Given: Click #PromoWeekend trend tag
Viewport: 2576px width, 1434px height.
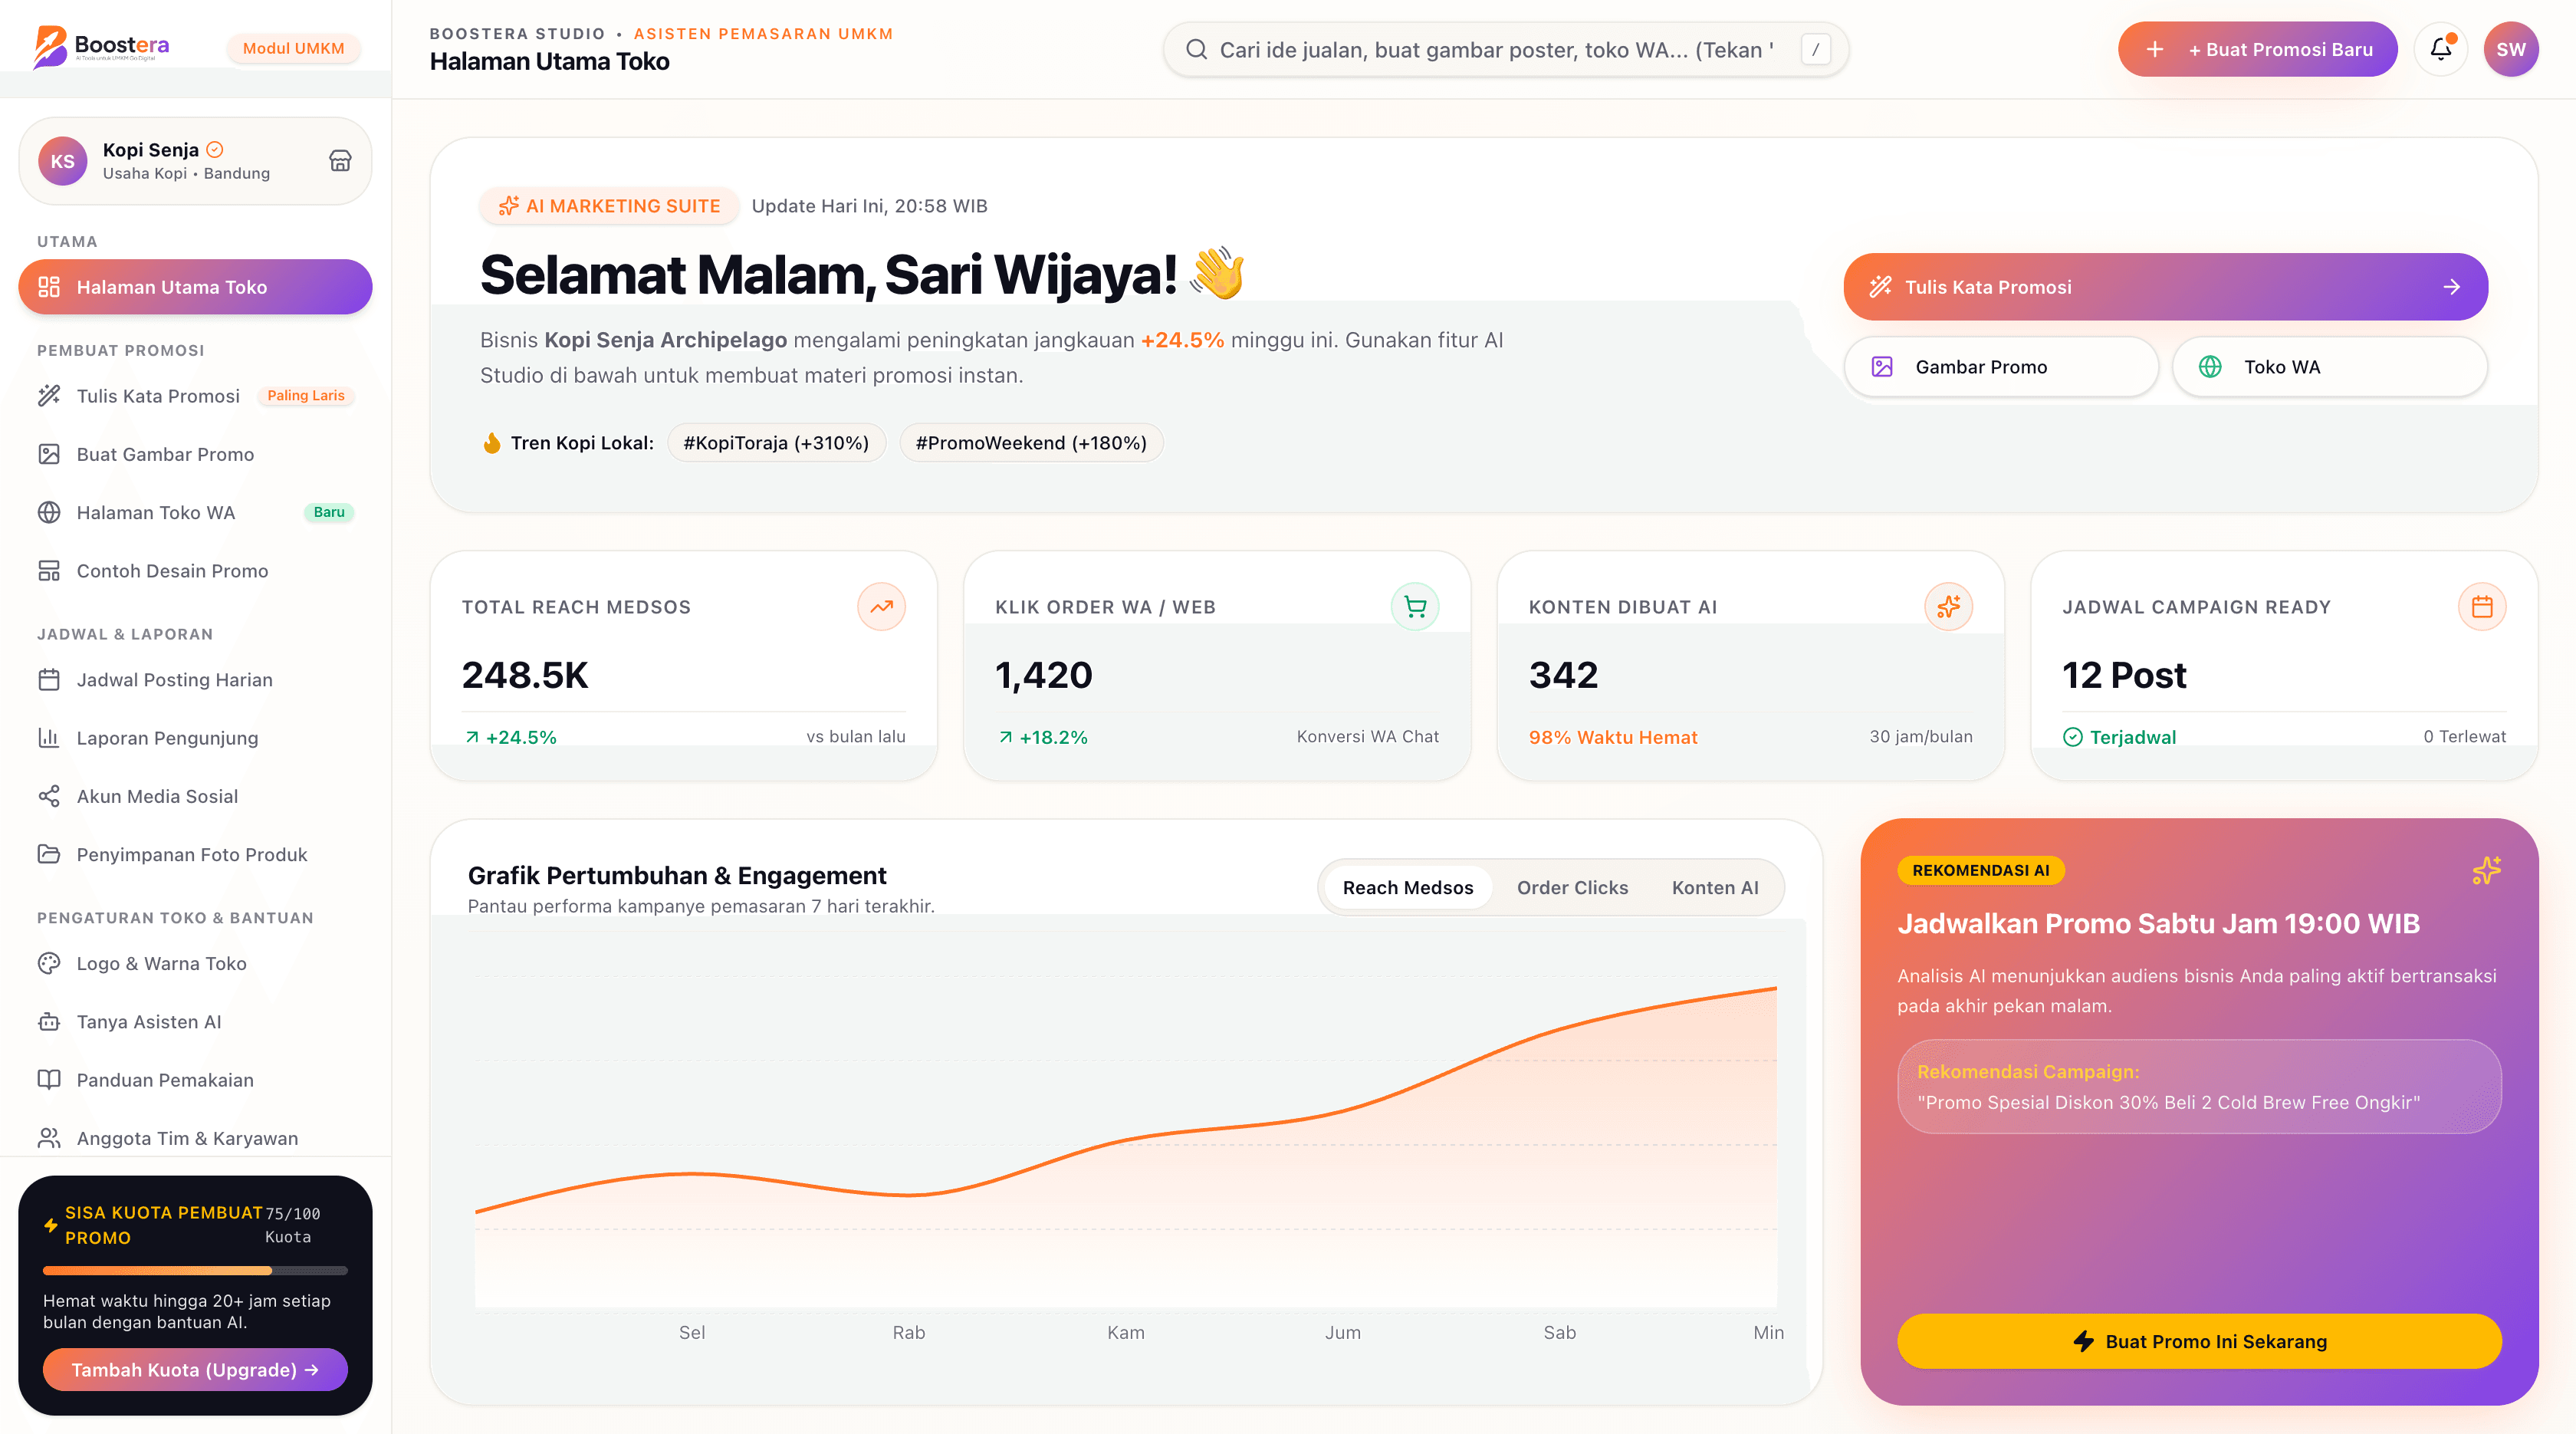Looking at the screenshot, I should click(x=1031, y=443).
